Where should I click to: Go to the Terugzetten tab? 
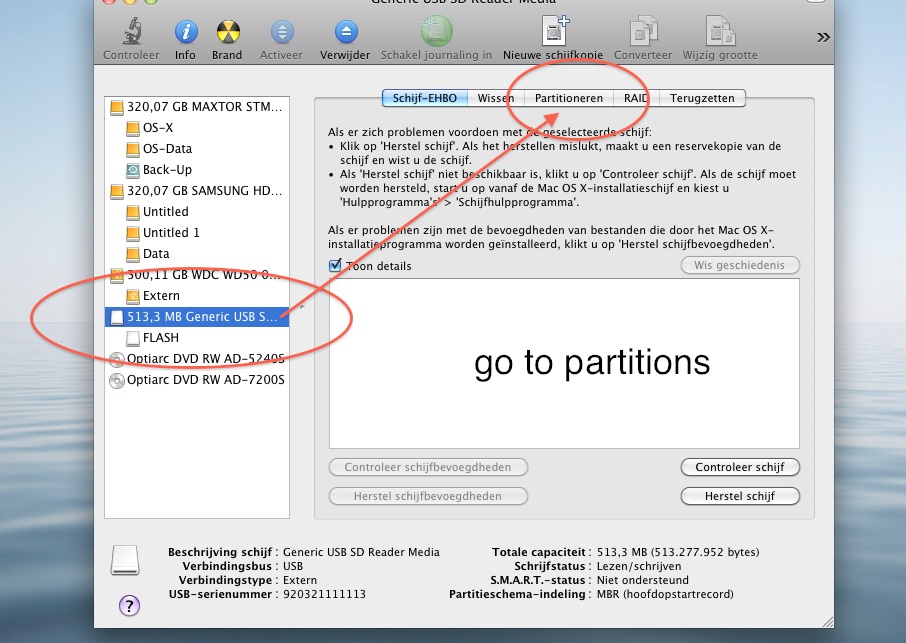click(701, 98)
